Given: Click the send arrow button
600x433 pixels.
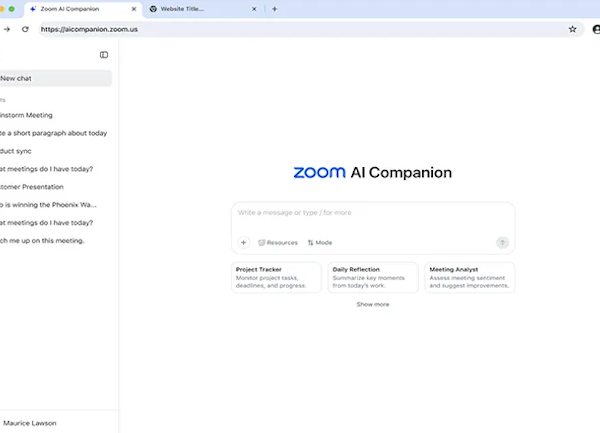Looking at the screenshot, I should (x=502, y=243).
